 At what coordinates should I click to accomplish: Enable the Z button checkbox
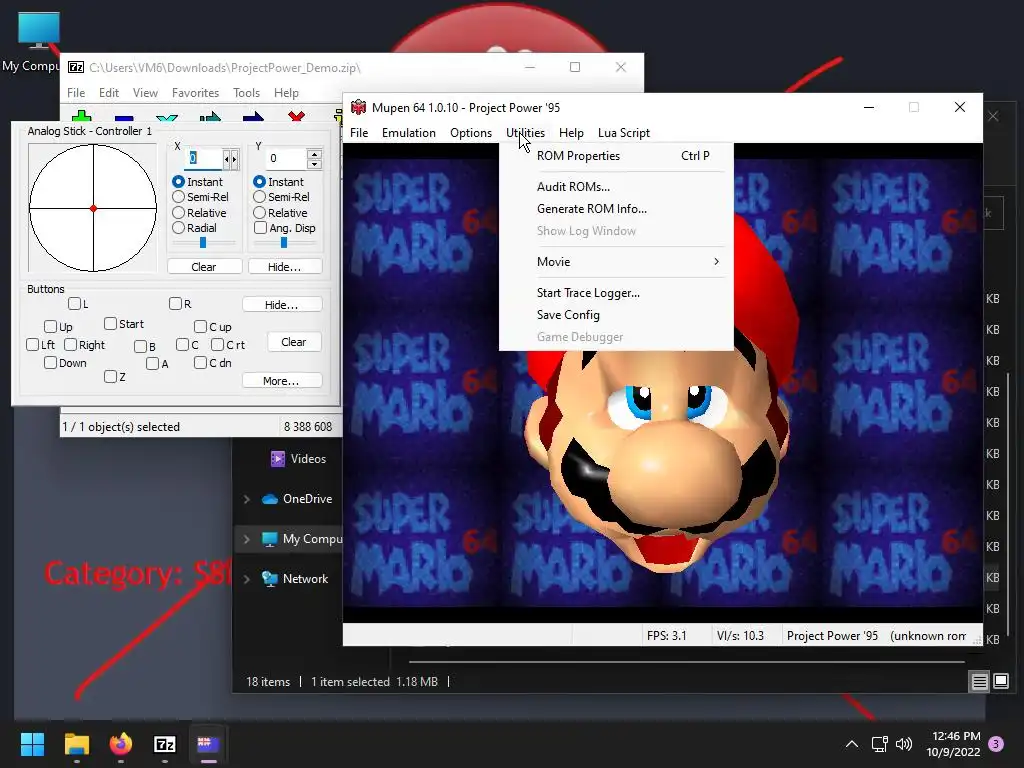pos(110,376)
